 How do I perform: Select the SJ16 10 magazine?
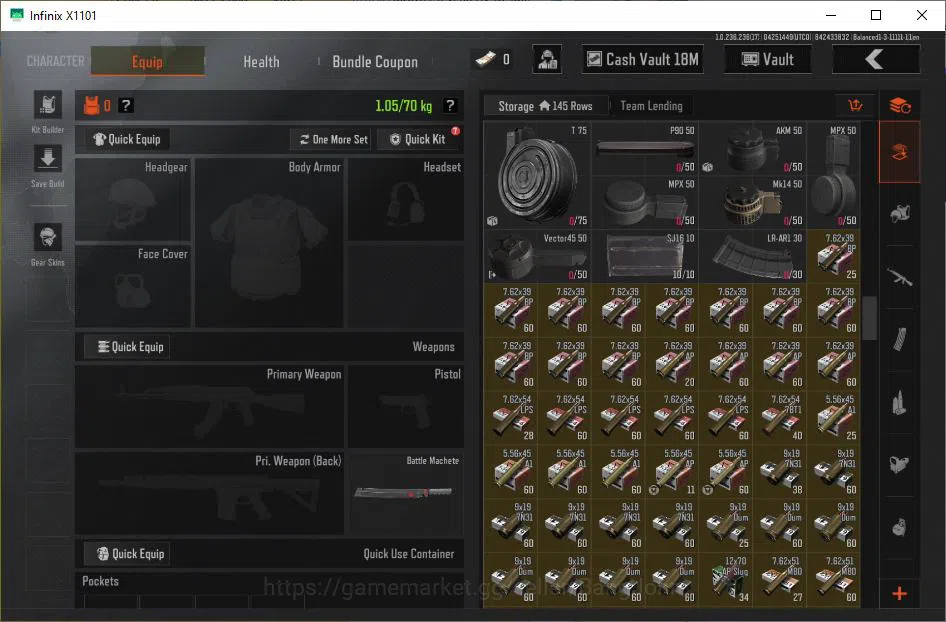[645, 256]
